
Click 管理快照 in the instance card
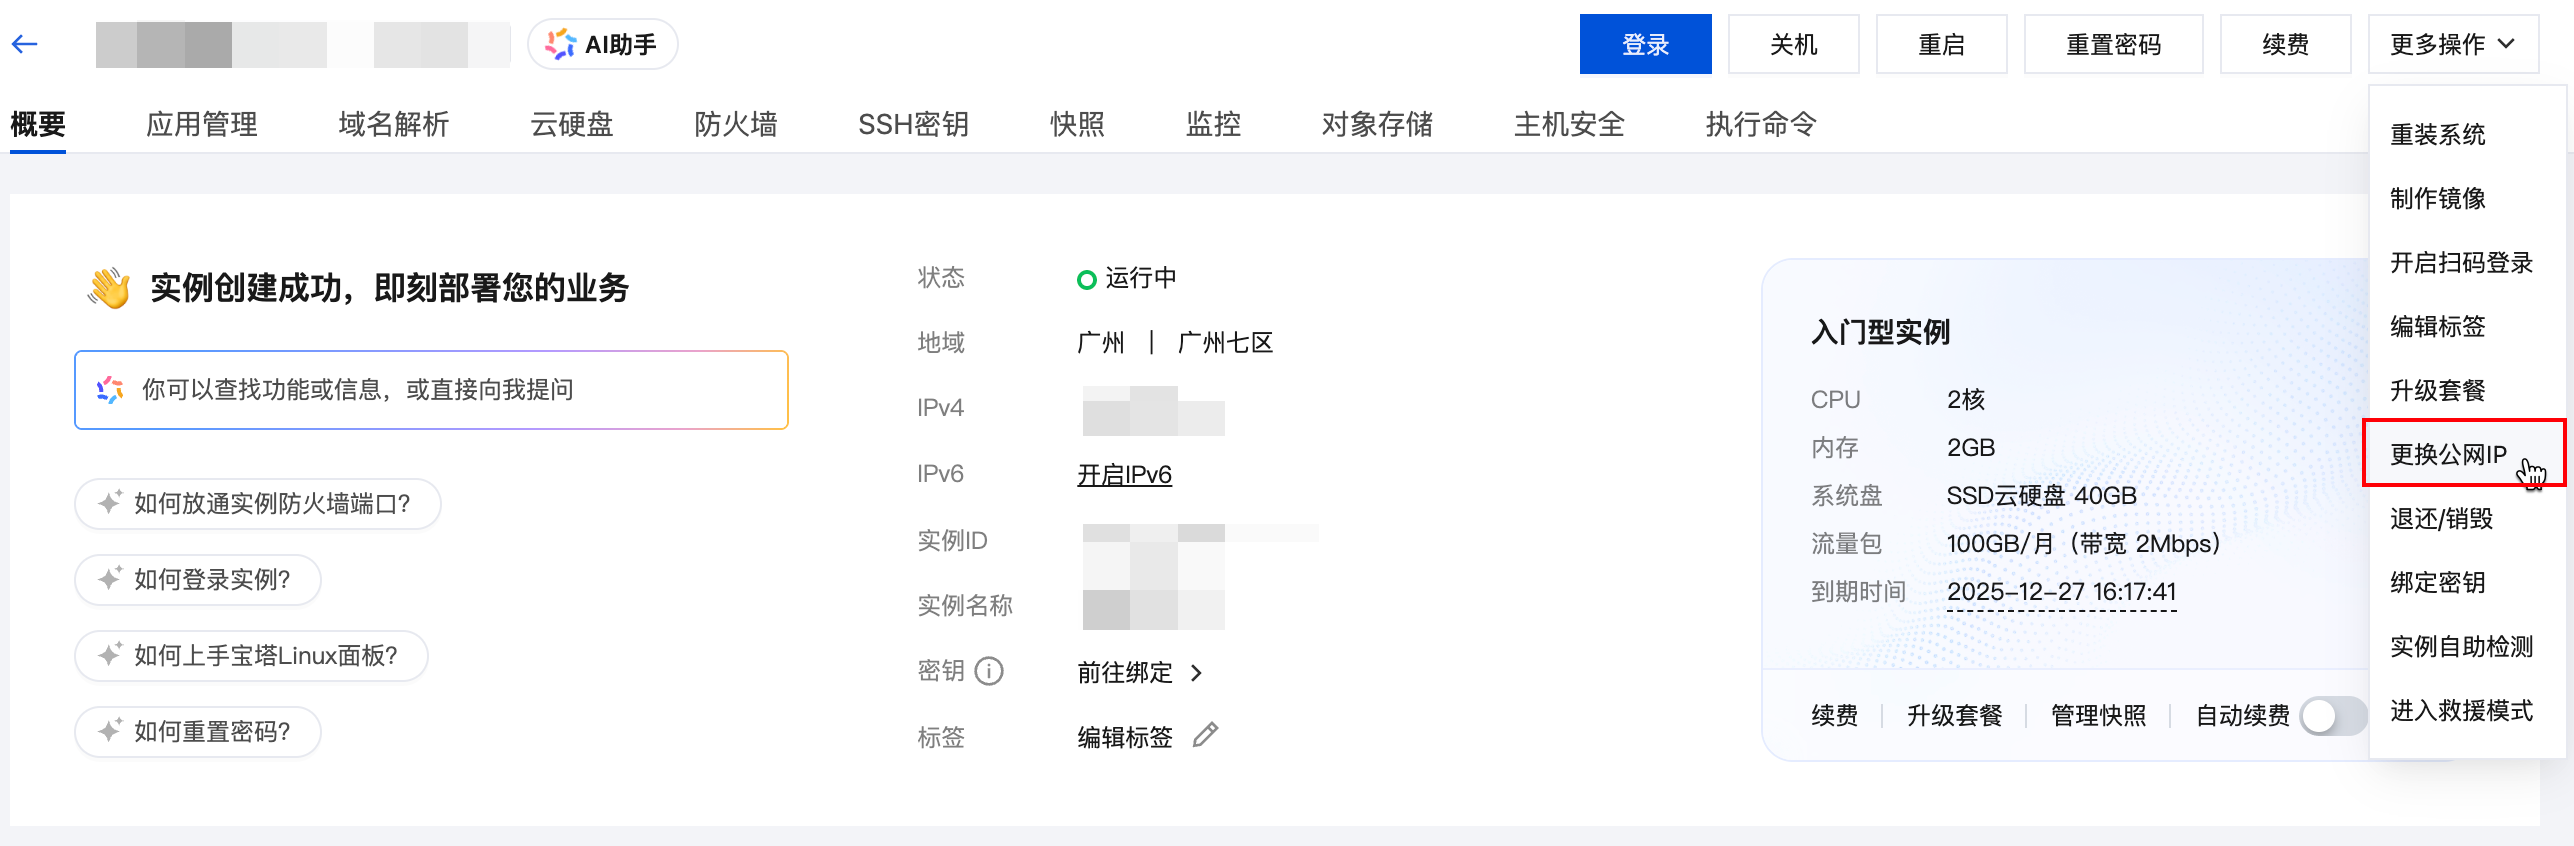pyautogui.click(x=2098, y=715)
